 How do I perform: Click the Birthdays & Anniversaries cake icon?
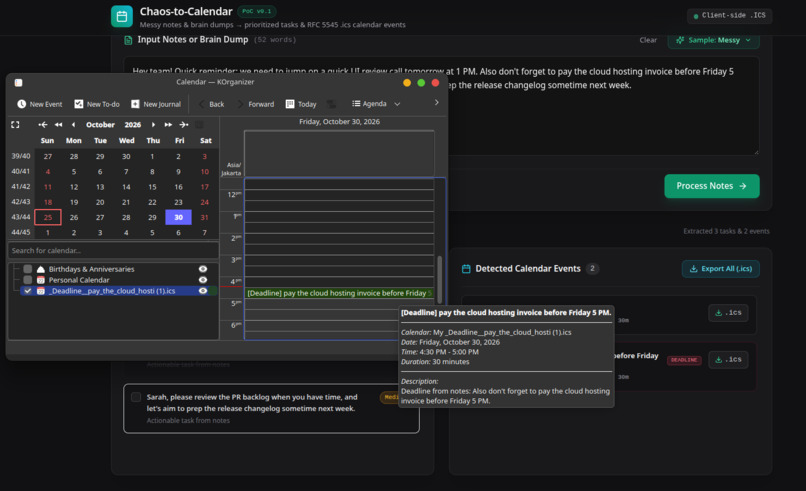click(x=41, y=269)
